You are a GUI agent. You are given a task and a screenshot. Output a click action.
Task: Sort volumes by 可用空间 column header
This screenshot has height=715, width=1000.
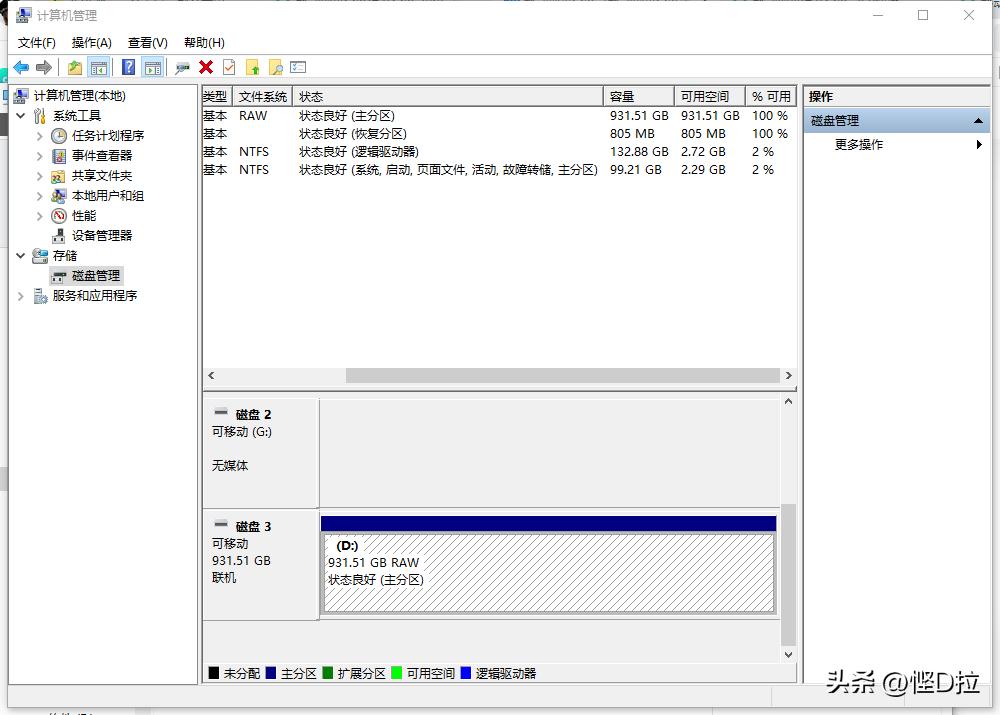point(705,97)
